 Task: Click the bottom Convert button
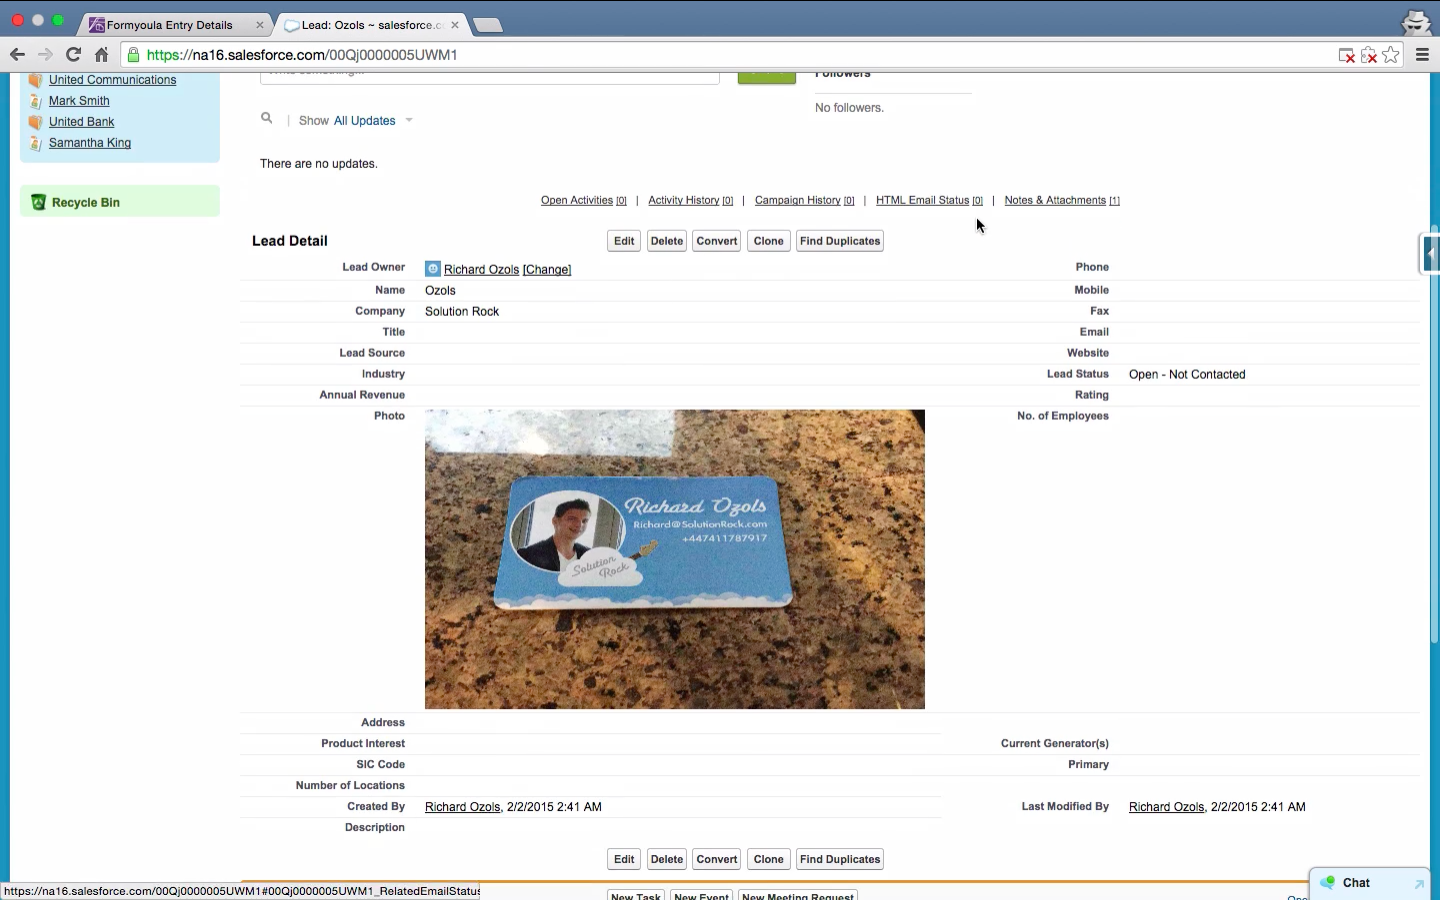pos(717,859)
